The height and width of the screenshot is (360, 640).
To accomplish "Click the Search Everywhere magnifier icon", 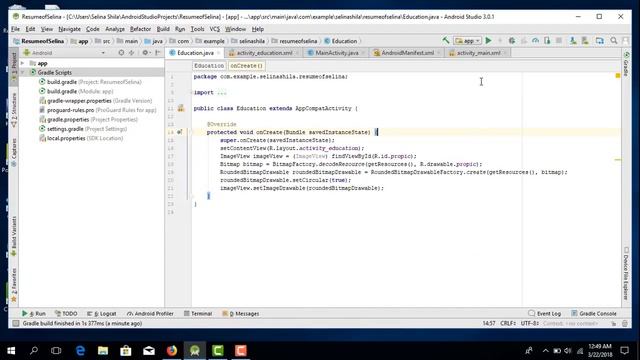I will pos(613,41).
